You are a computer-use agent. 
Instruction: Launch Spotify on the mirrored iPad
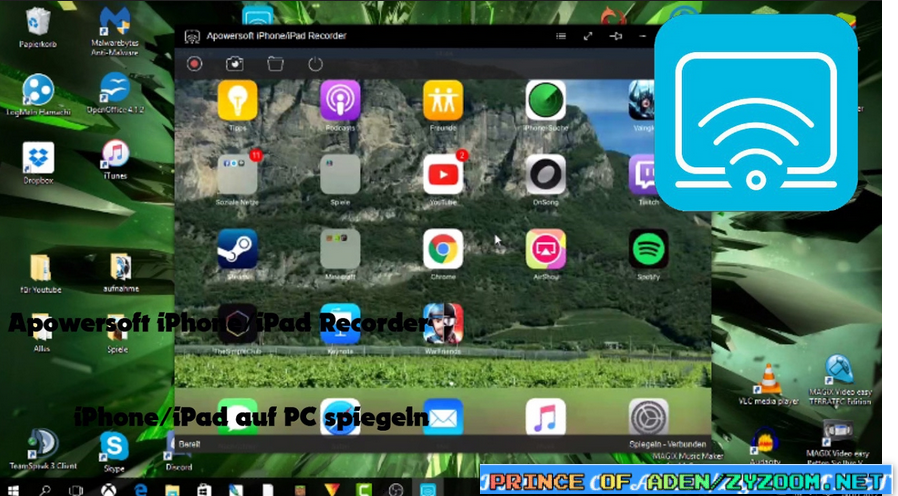tap(648, 249)
